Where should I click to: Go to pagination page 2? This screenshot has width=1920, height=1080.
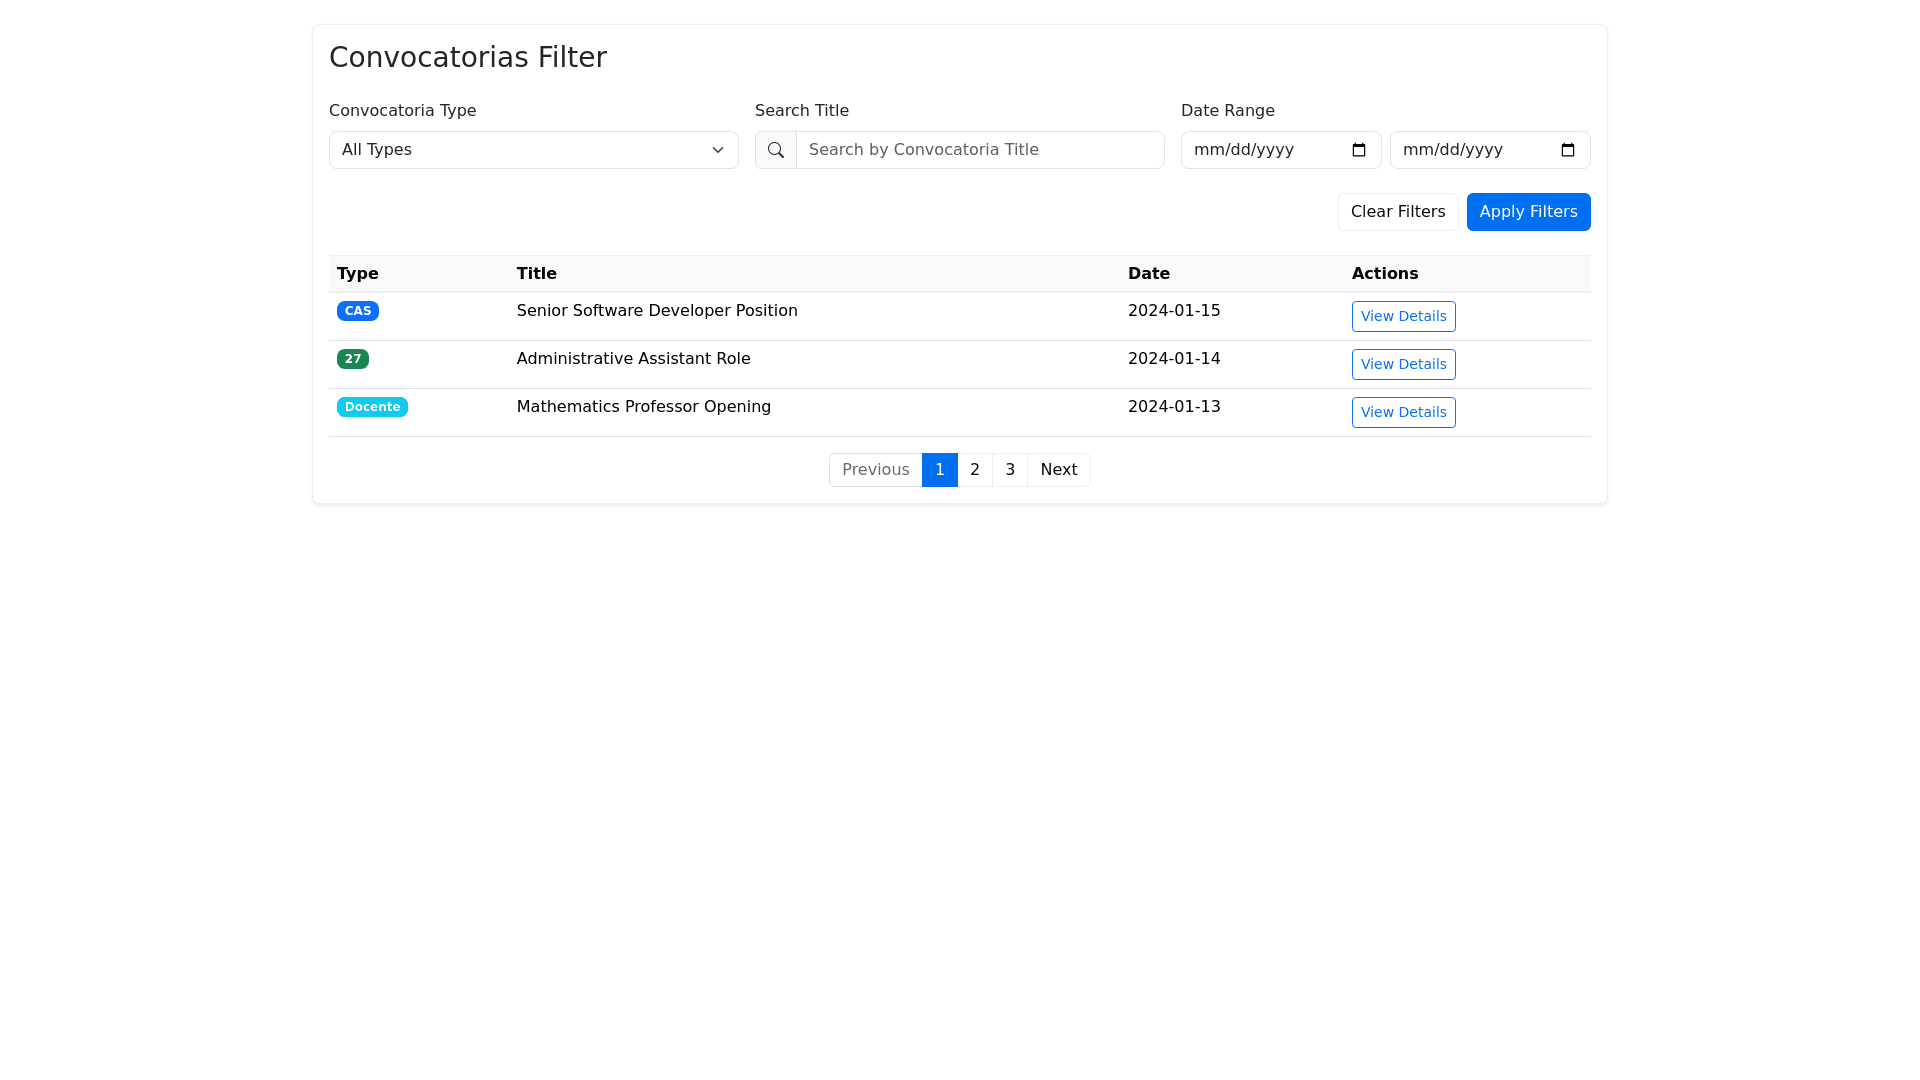pyautogui.click(x=974, y=470)
